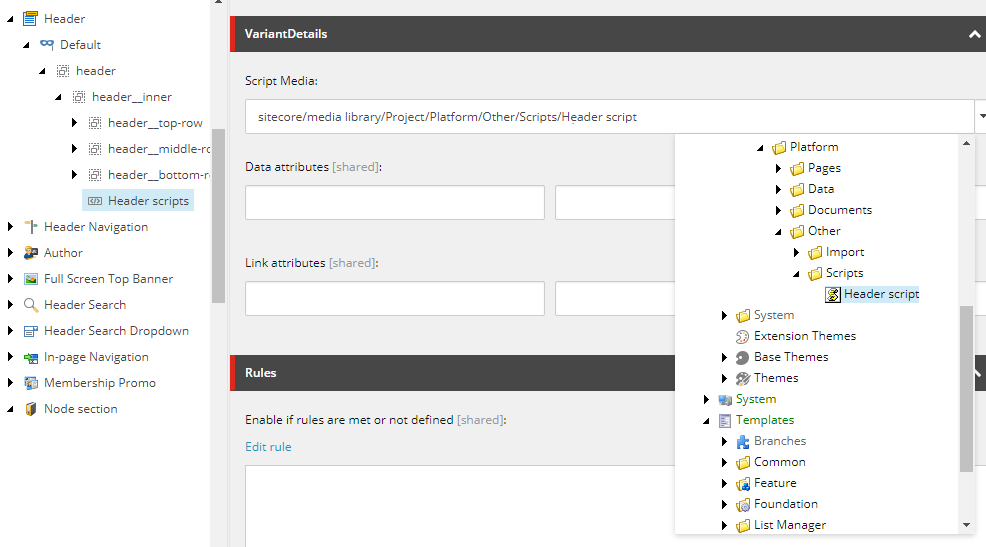Click the Edit rule link
This screenshot has width=986, height=547.
click(268, 447)
